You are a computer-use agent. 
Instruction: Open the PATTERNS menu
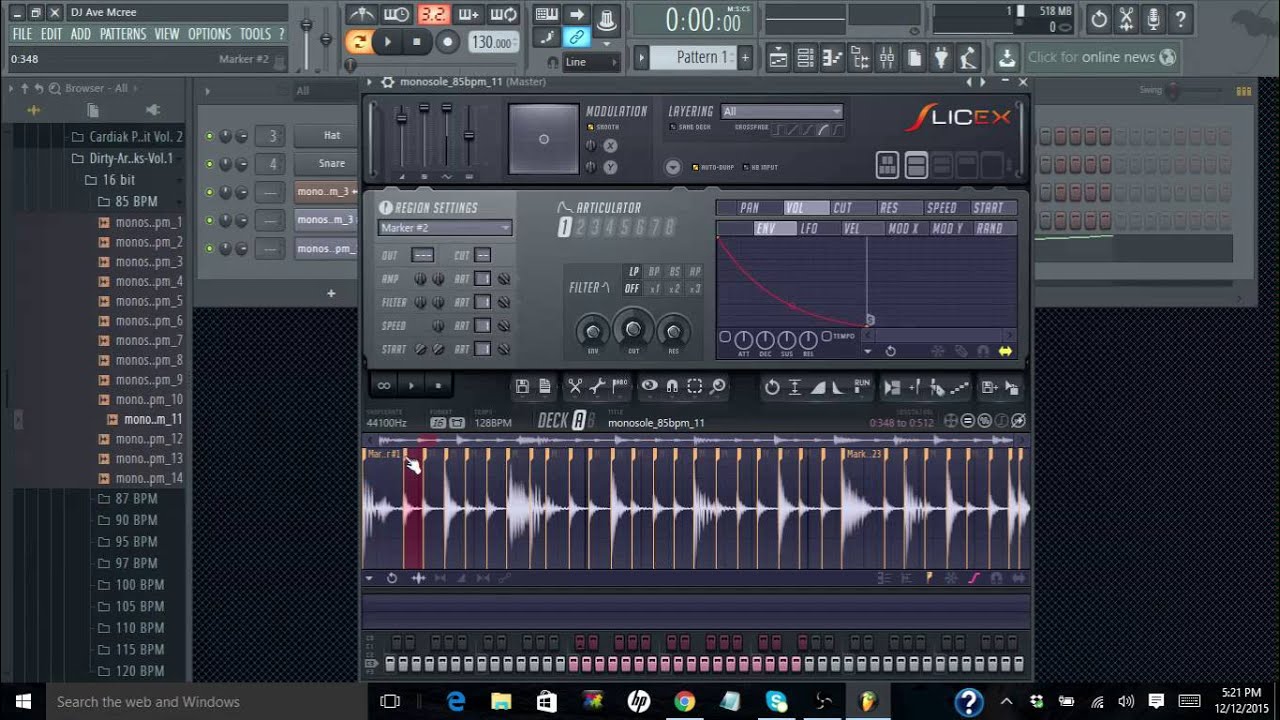(123, 34)
